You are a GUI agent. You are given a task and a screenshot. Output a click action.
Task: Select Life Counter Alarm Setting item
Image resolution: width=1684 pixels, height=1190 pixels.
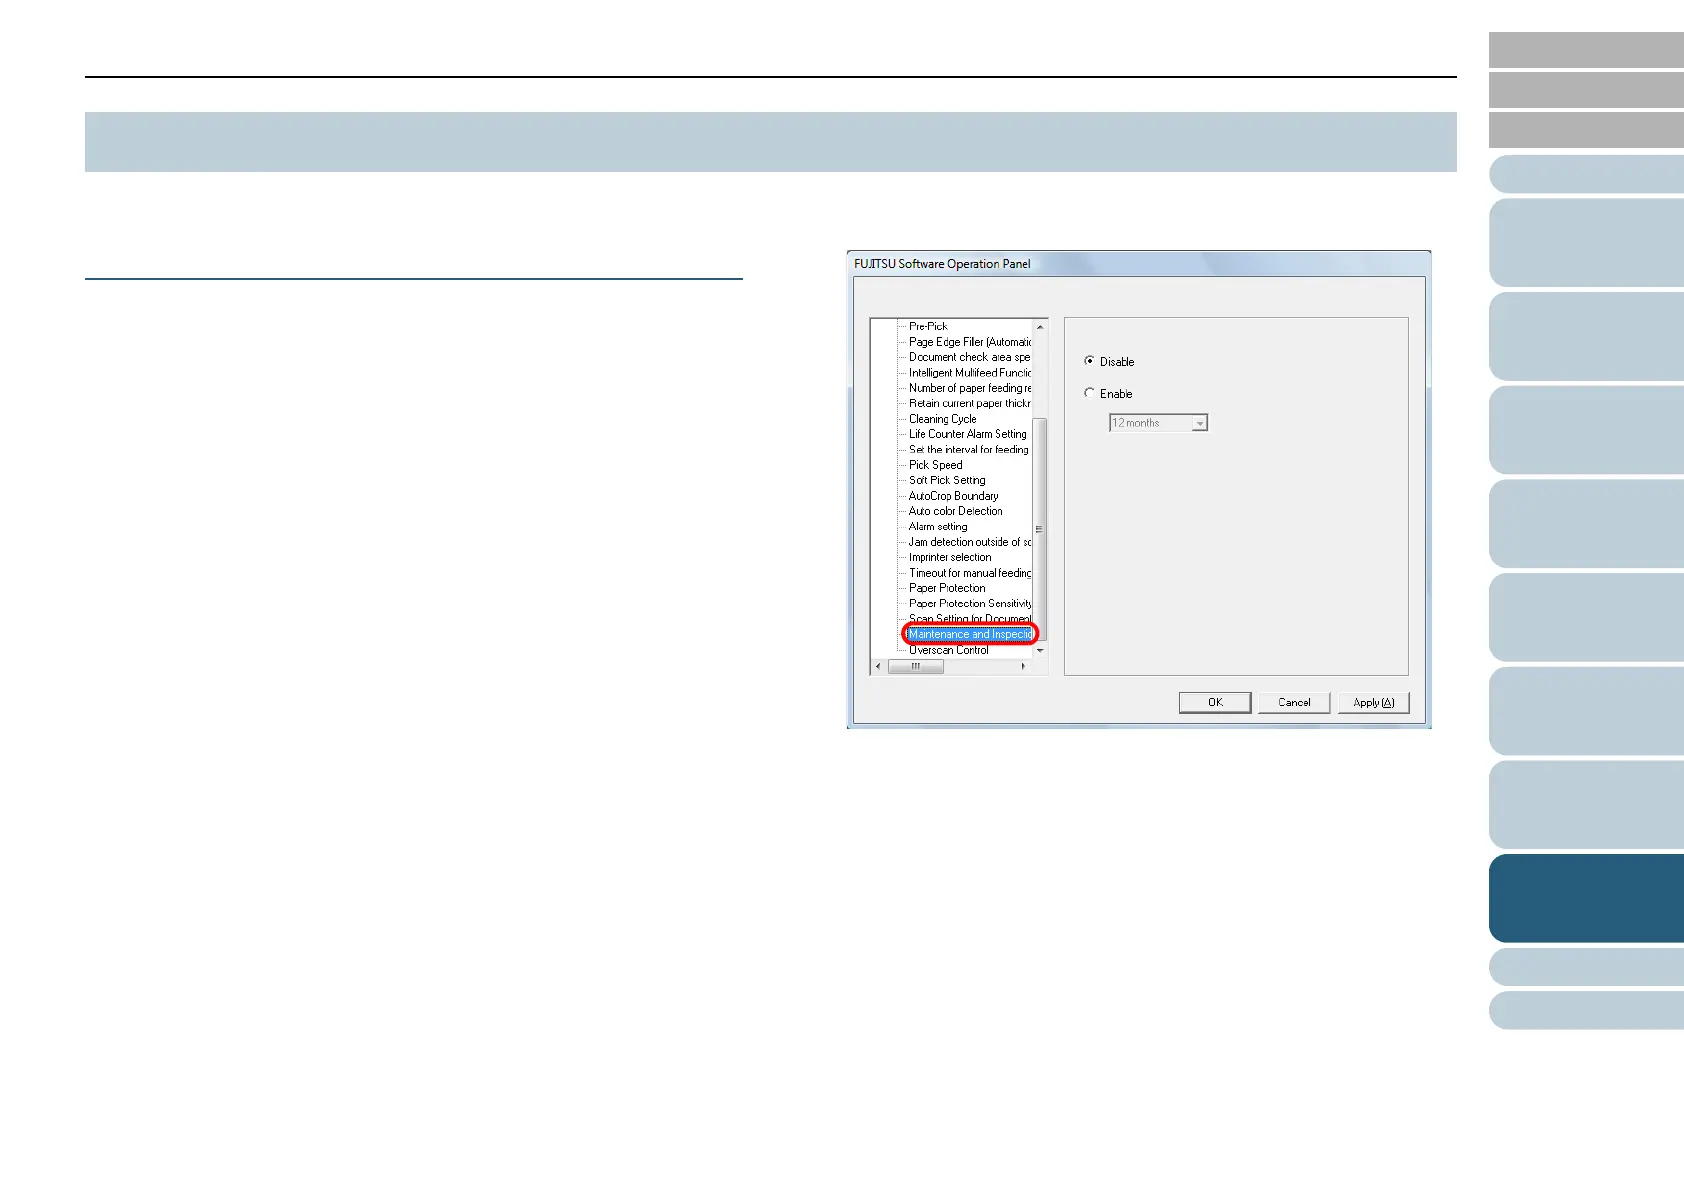point(968,434)
